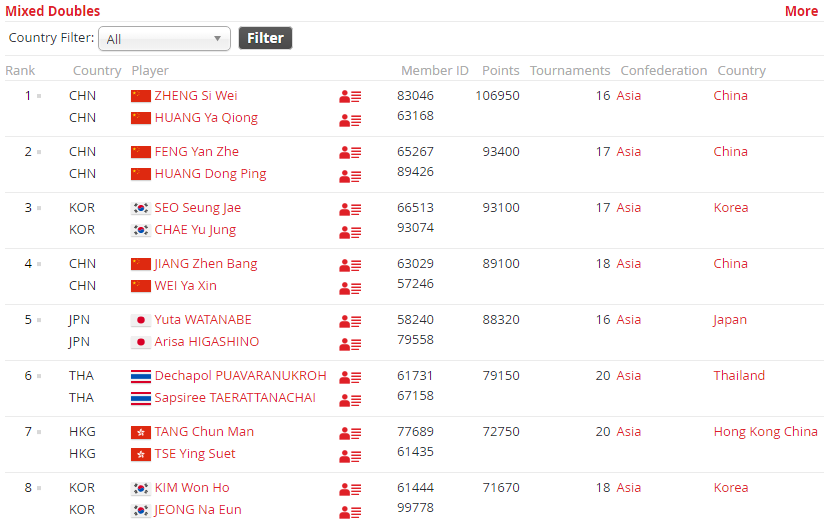Open player Sapsiree TAERATTANACHAI
Image resolution: width=832 pixels, height=525 pixels.
[x=235, y=398]
